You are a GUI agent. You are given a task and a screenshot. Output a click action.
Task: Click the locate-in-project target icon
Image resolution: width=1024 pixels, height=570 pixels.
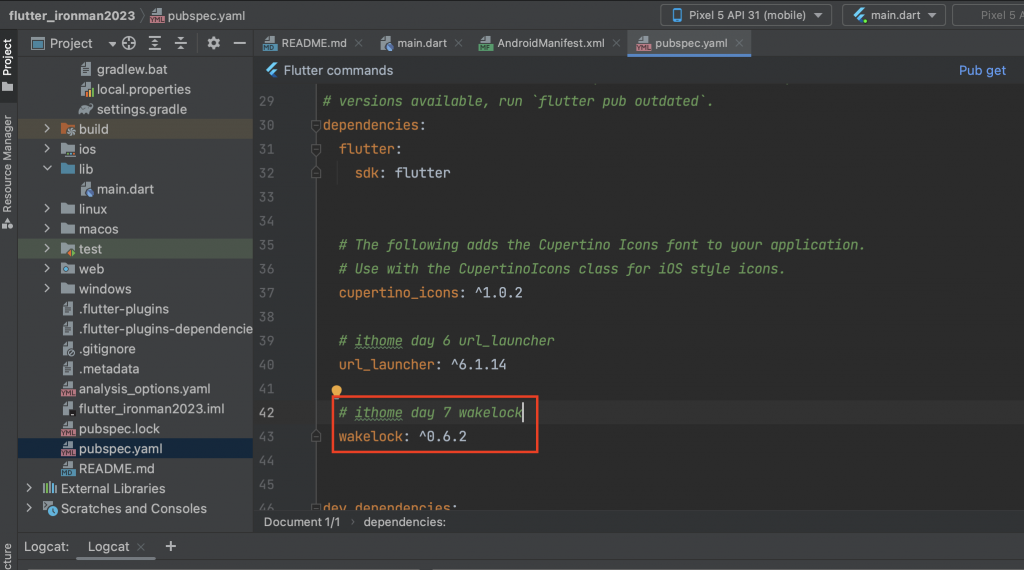click(129, 43)
